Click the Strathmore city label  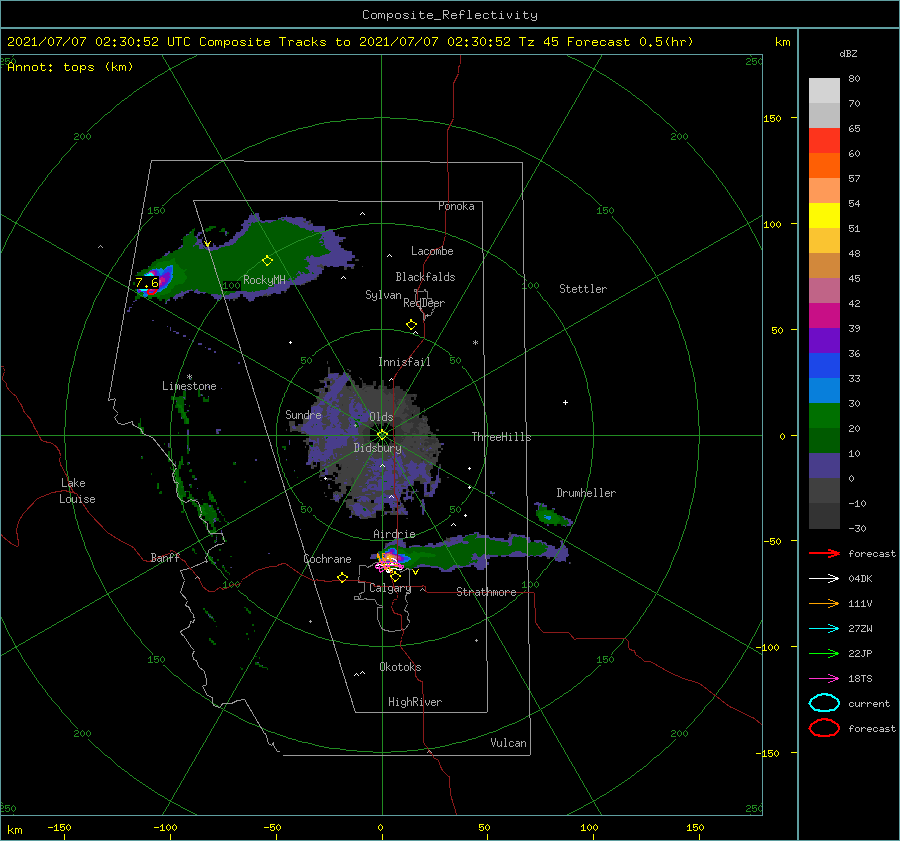tap(486, 592)
